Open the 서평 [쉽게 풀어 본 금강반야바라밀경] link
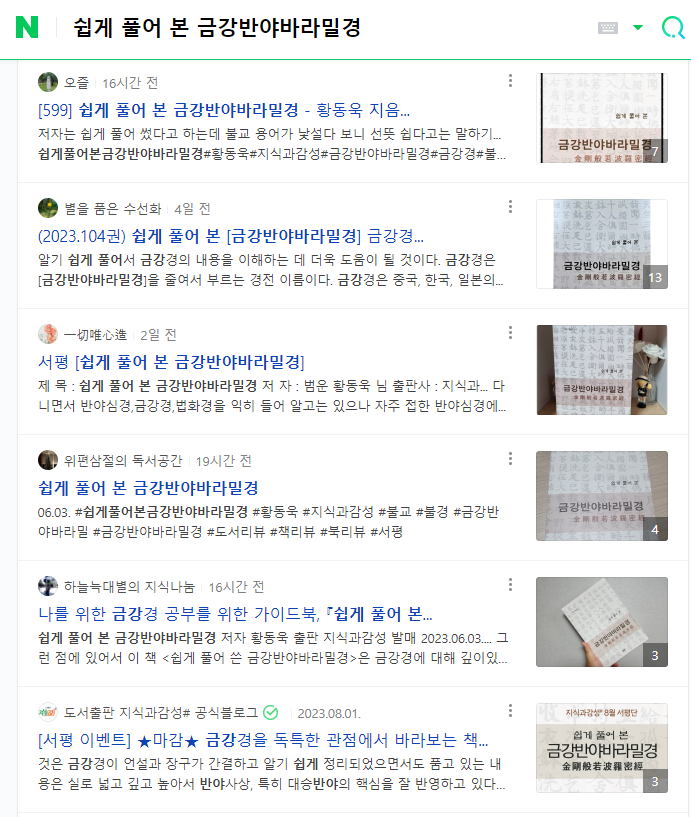The width and height of the screenshot is (691, 817). tap(171, 362)
